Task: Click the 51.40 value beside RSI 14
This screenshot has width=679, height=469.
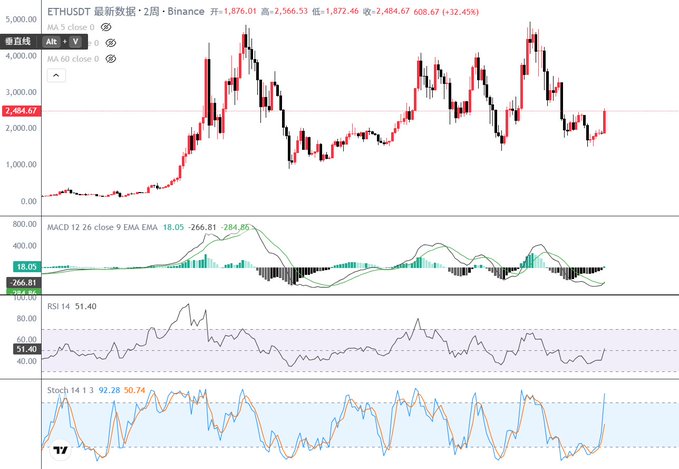Action: 86,306
